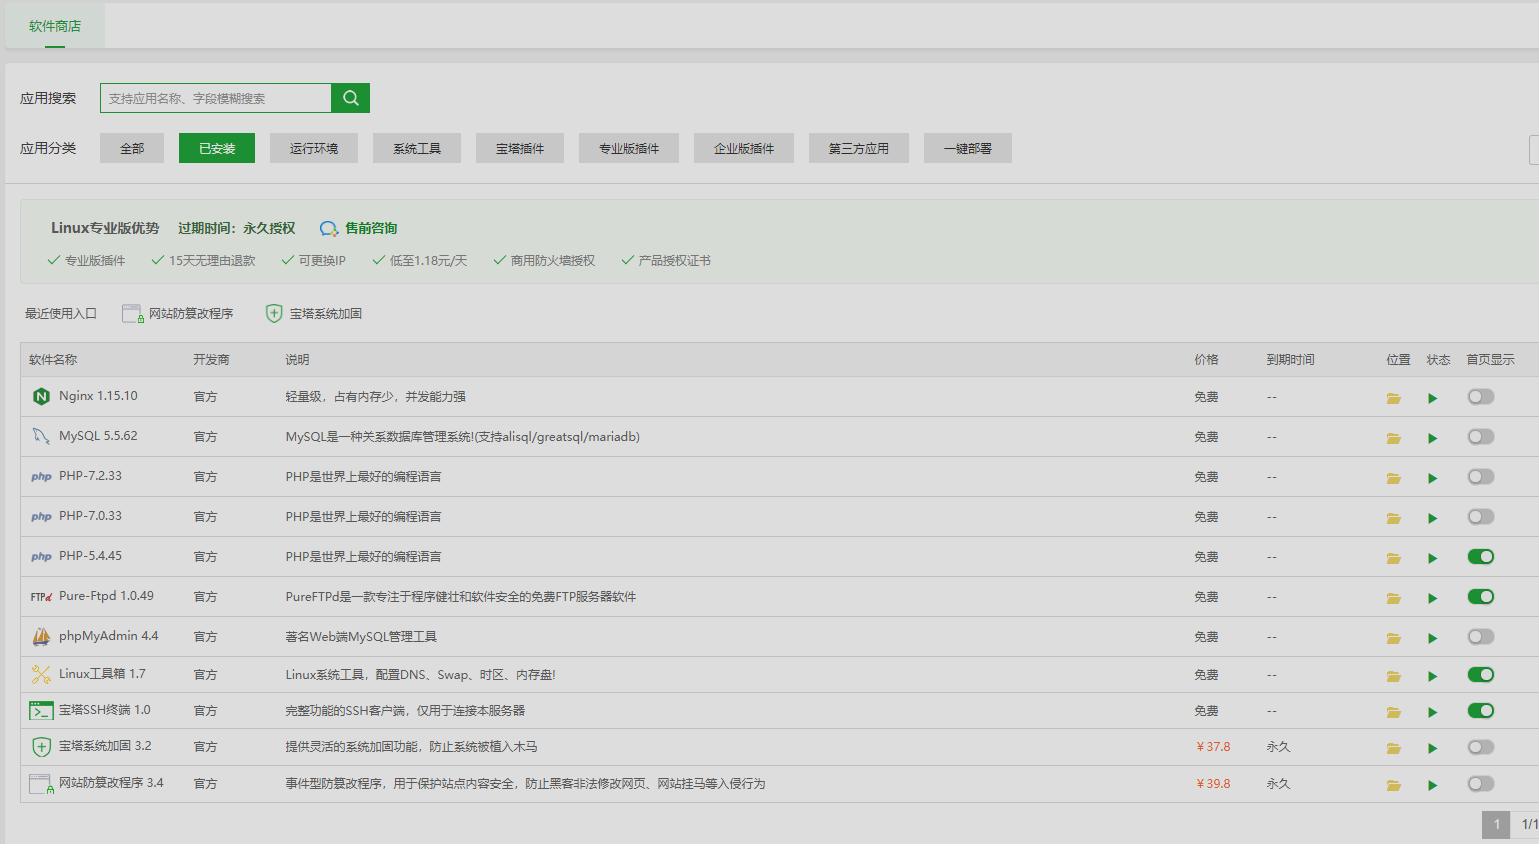Select the 运行环境 category
The width and height of the screenshot is (1539, 844).
314,148
